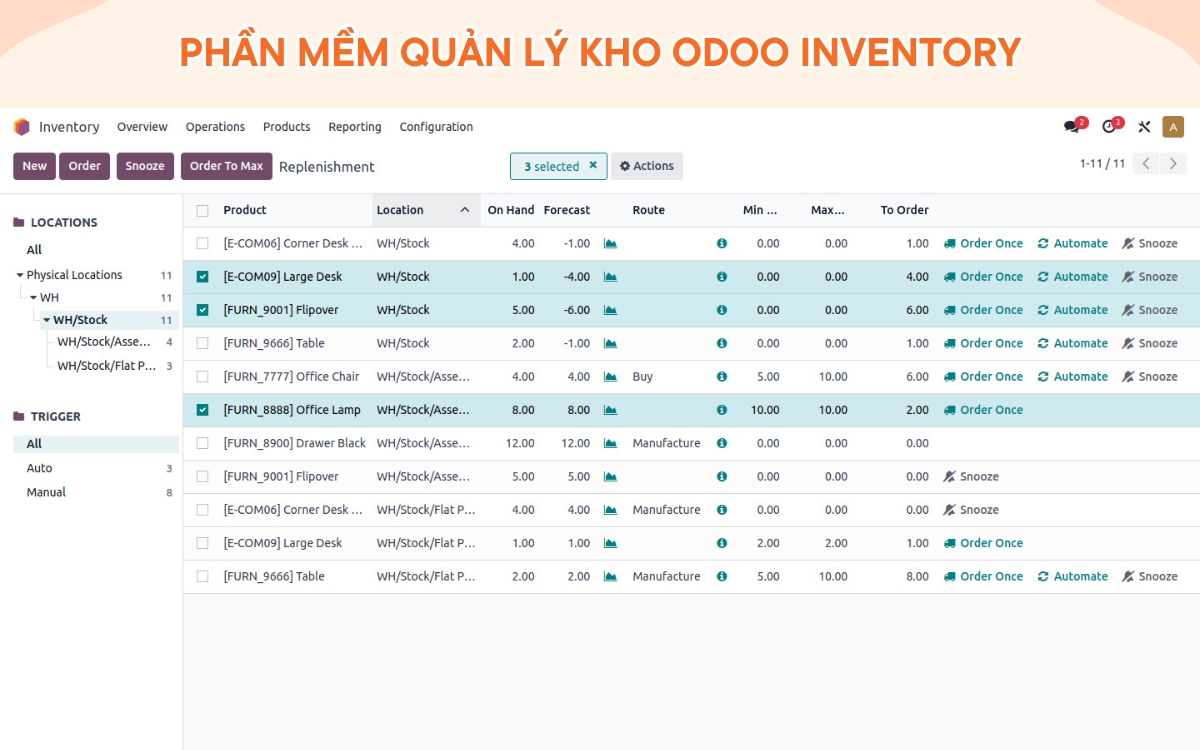
Task: Snooze Corner Desk WH/Stock/Flat P row
Action: 971,510
